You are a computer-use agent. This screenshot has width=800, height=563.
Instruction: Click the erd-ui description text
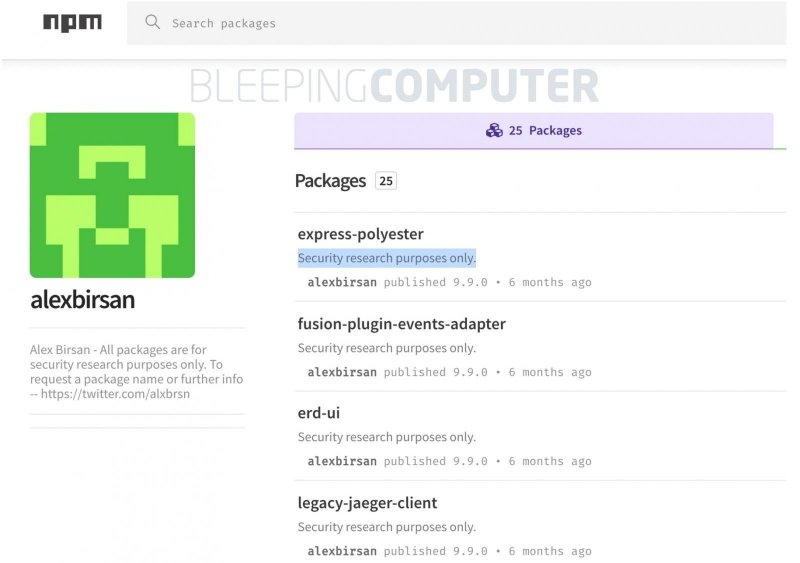[x=386, y=437]
